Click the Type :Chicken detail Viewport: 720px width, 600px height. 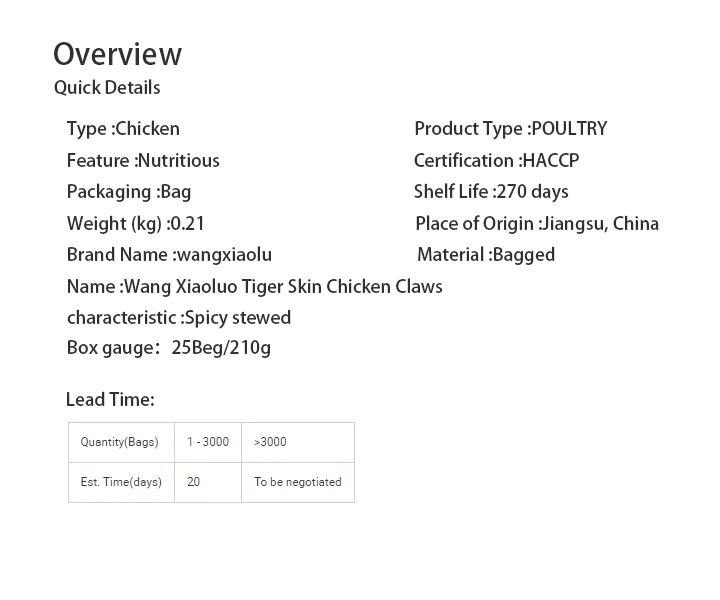point(123,129)
